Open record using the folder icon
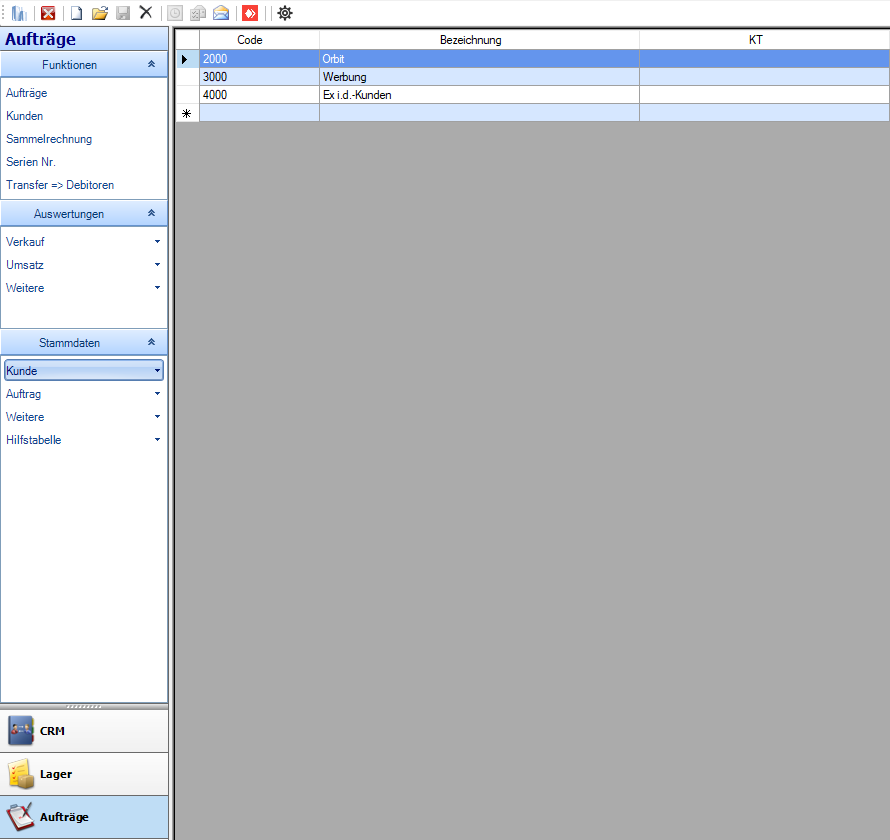The height and width of the screenshot is (840, 890). [x=100, y=12]
